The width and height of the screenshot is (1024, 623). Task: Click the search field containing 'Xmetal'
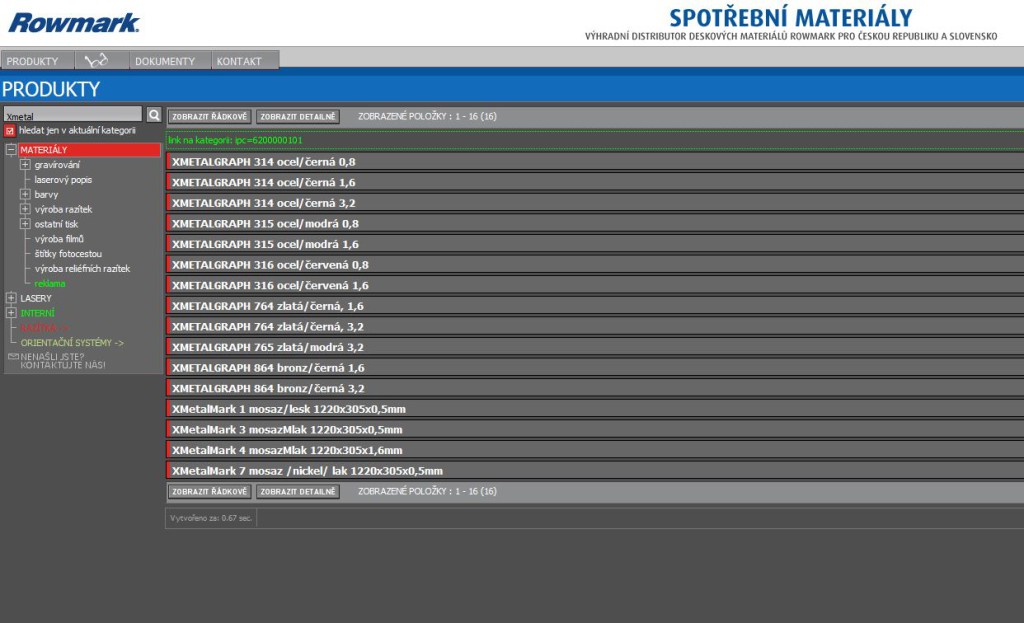(x=73, y=115)
